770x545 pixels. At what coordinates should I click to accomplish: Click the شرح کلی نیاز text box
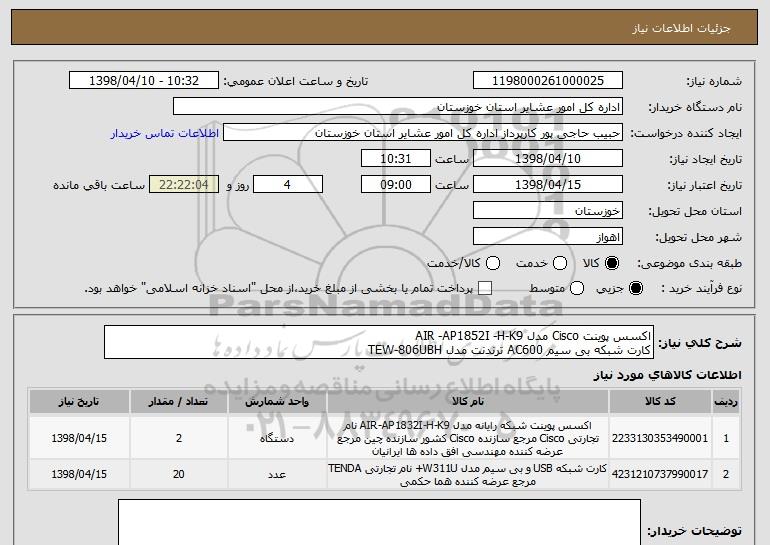(379, 342)
